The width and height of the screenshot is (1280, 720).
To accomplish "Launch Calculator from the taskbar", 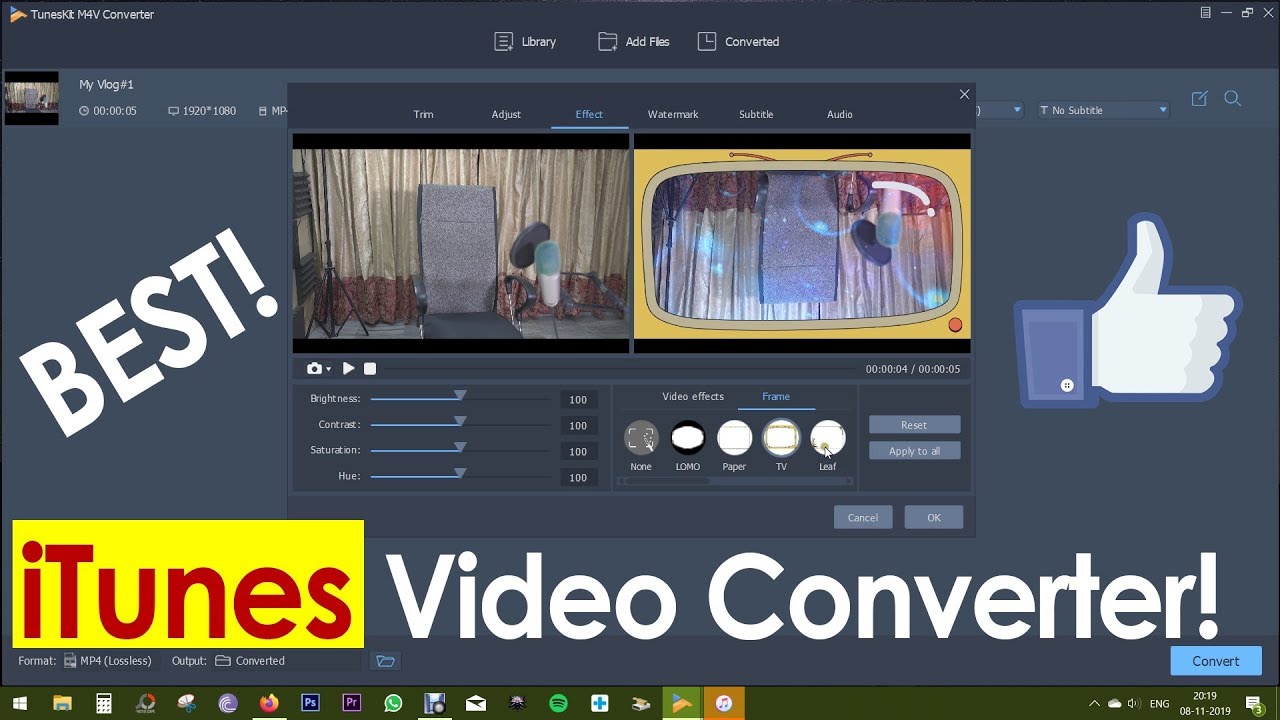I will click(x=104, y=704).
